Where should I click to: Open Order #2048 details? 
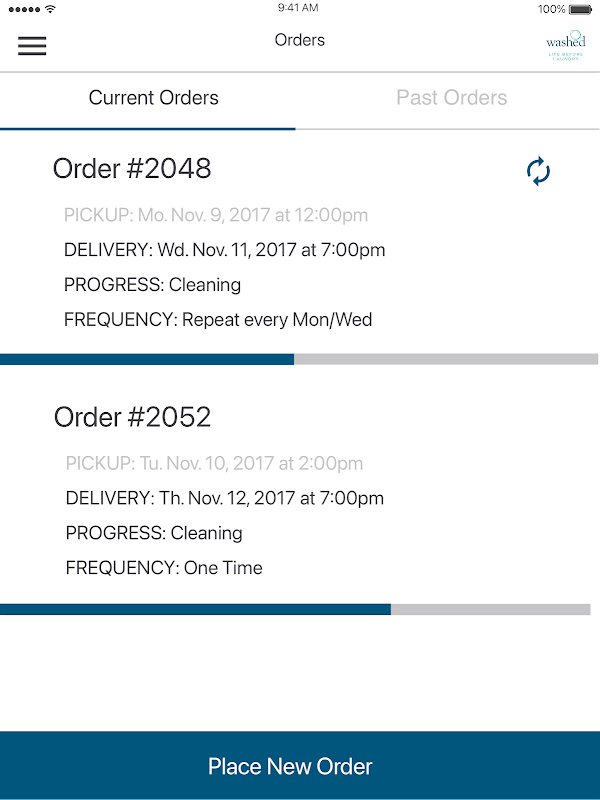tap(132, 169)
